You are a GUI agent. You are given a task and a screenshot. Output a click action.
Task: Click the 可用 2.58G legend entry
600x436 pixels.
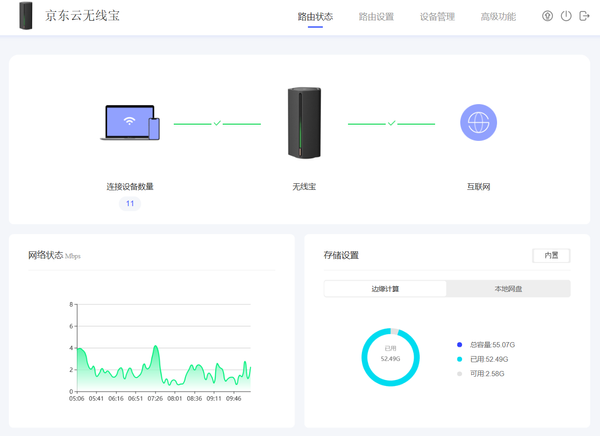click(481, 374)
